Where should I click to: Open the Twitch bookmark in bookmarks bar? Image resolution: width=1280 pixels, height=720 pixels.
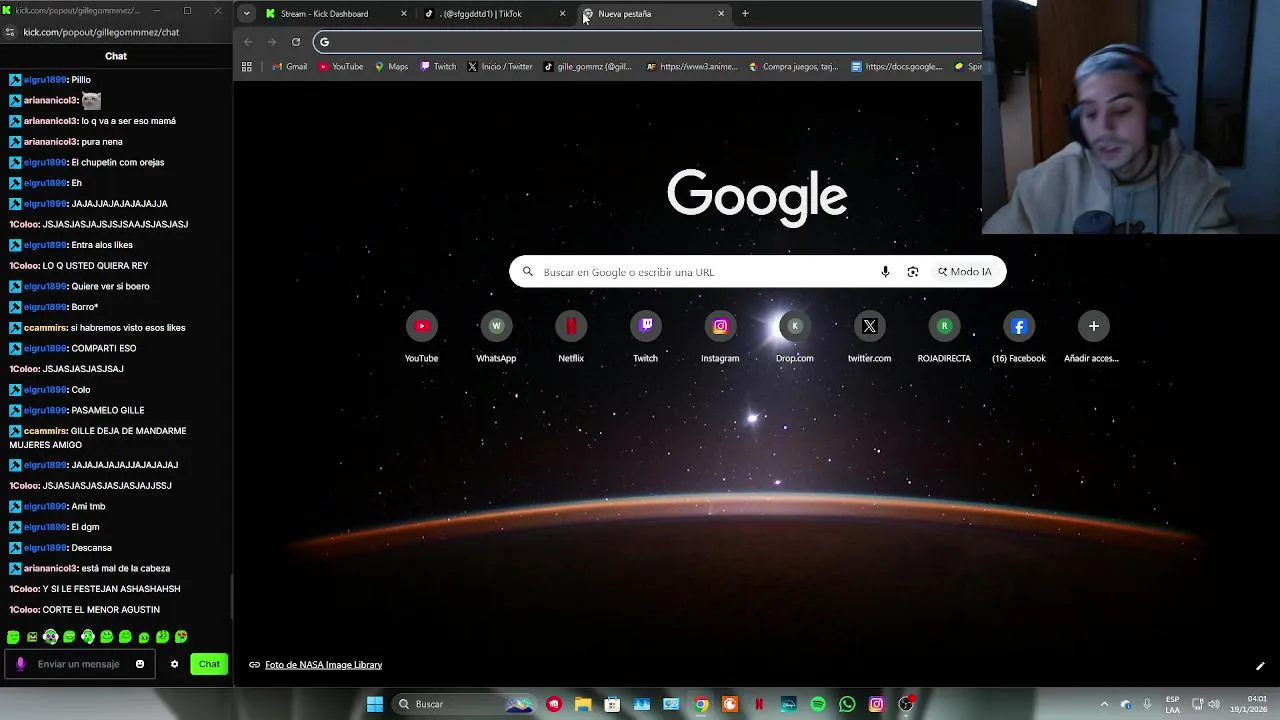point(438,67)
